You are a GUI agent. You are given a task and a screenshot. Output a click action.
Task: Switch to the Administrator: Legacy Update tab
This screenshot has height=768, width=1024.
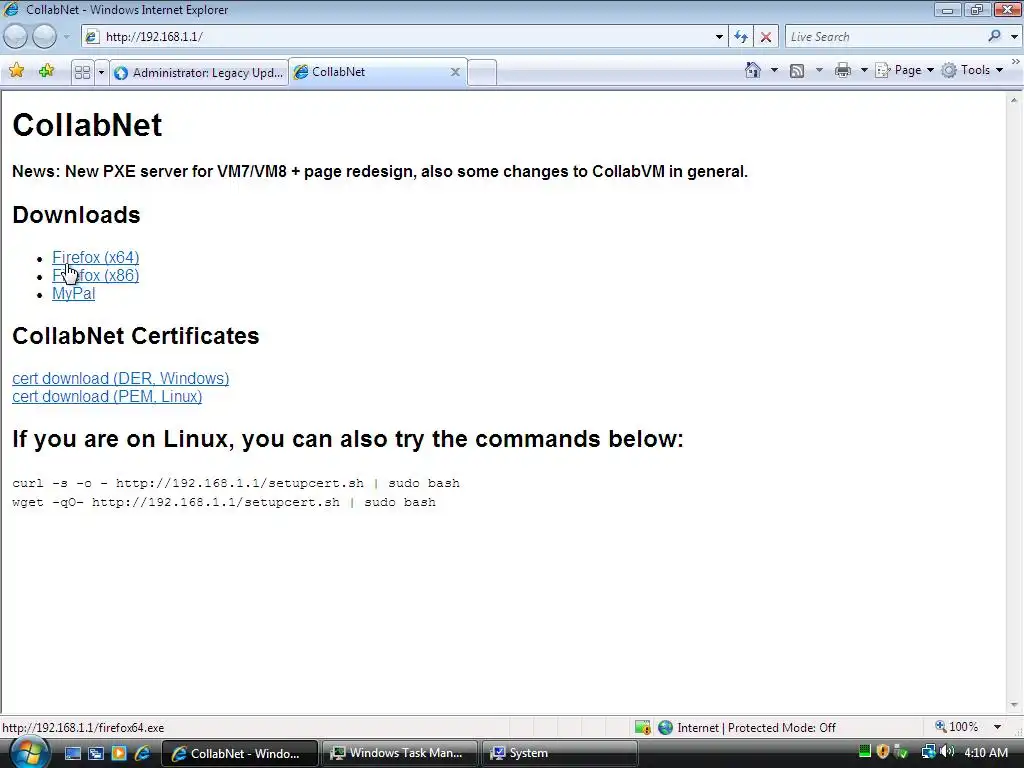[x=199, y=72]
